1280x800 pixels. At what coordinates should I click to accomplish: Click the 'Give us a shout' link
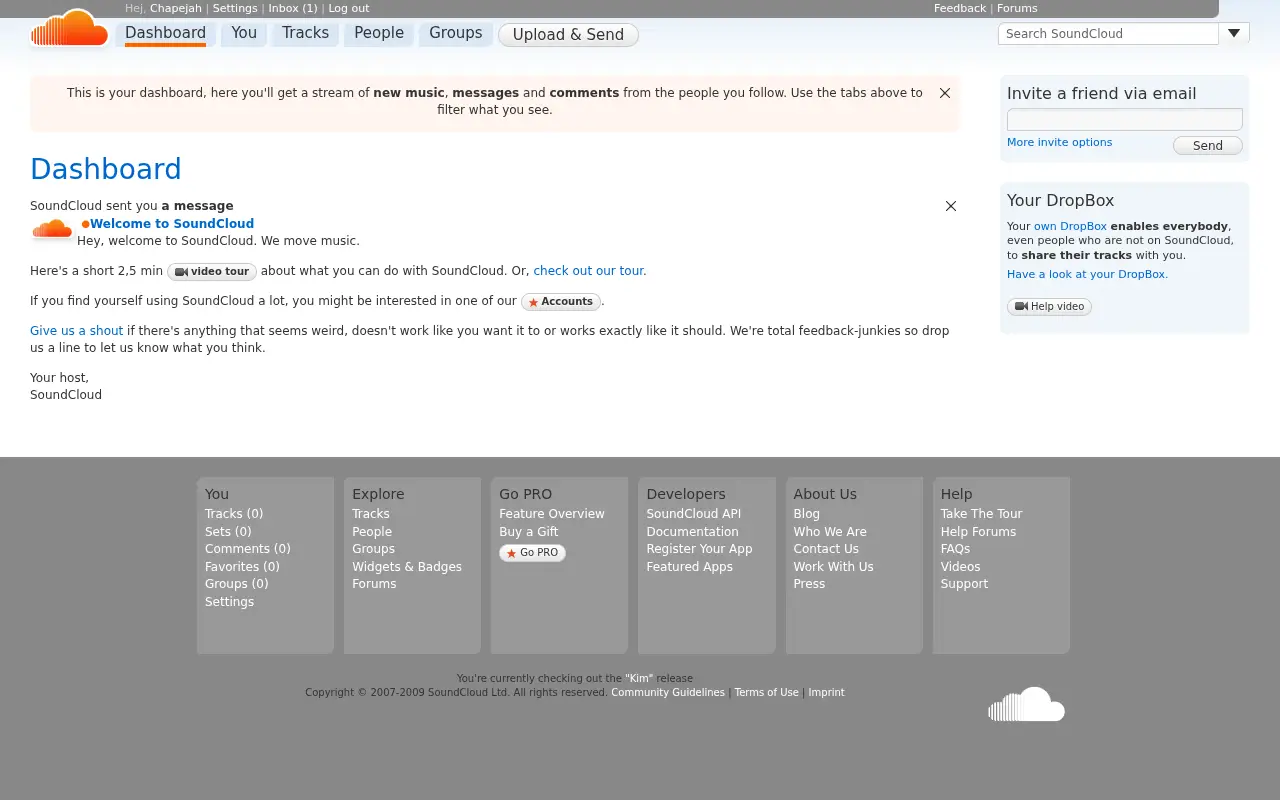click(77, 331)
